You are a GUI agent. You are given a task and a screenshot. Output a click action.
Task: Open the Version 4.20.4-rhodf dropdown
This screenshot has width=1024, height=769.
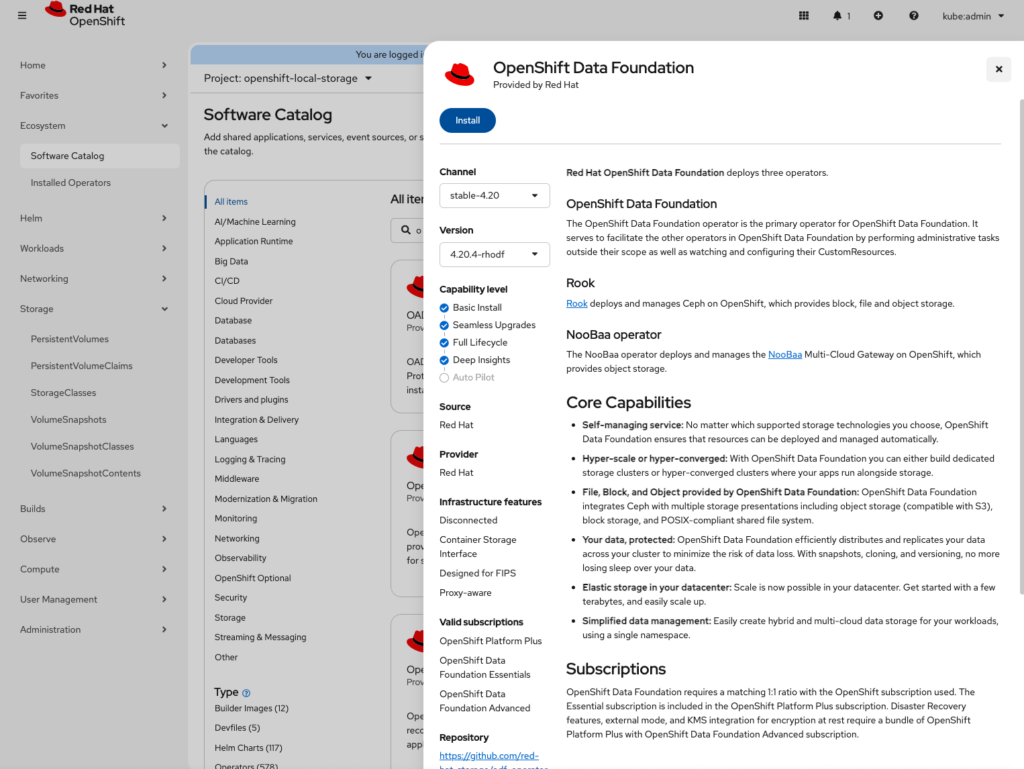[494, 254]
